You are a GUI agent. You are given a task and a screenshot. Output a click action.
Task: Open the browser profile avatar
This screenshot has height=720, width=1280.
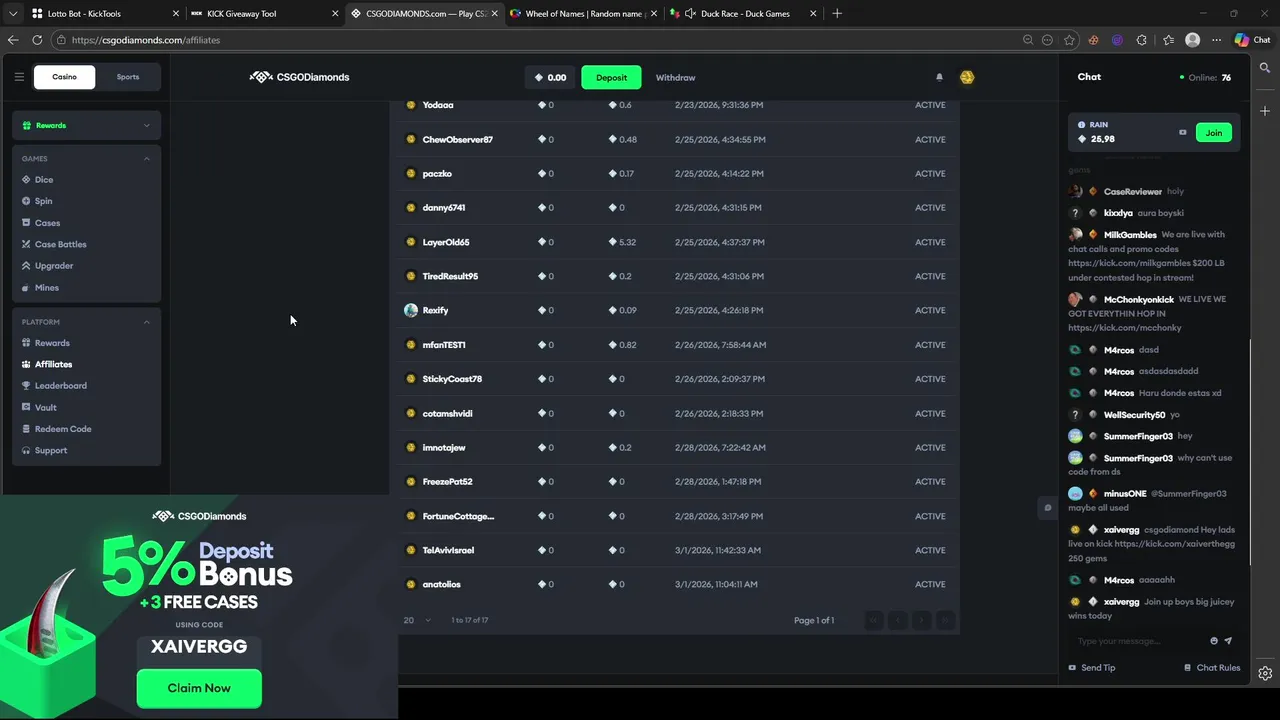click(1192, 40)
